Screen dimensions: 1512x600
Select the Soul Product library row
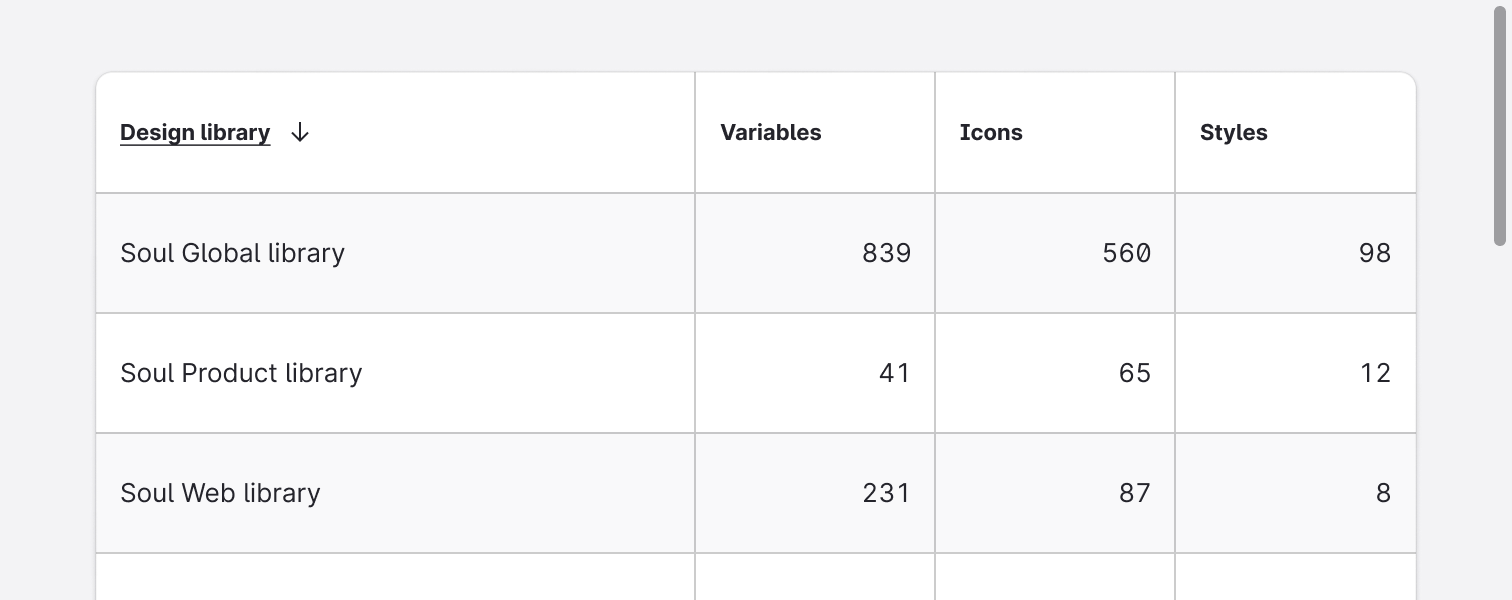coord(241,373)
